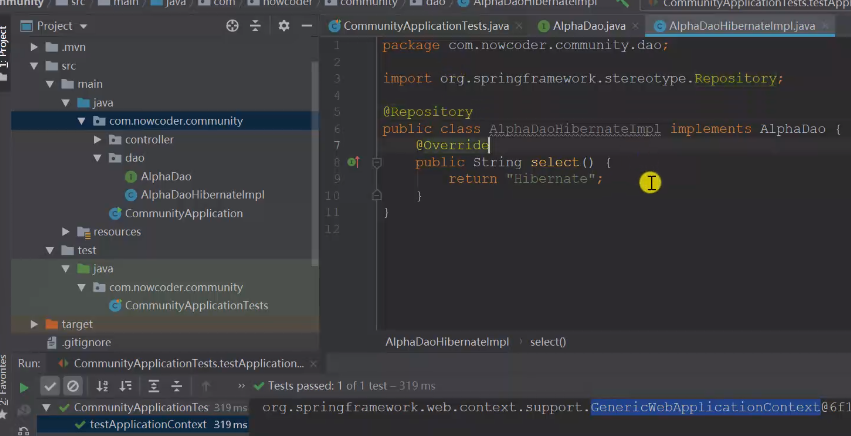Collapse main com.nowcoder.community package
This screenshot has width=851, height=436.
point(81,121)
